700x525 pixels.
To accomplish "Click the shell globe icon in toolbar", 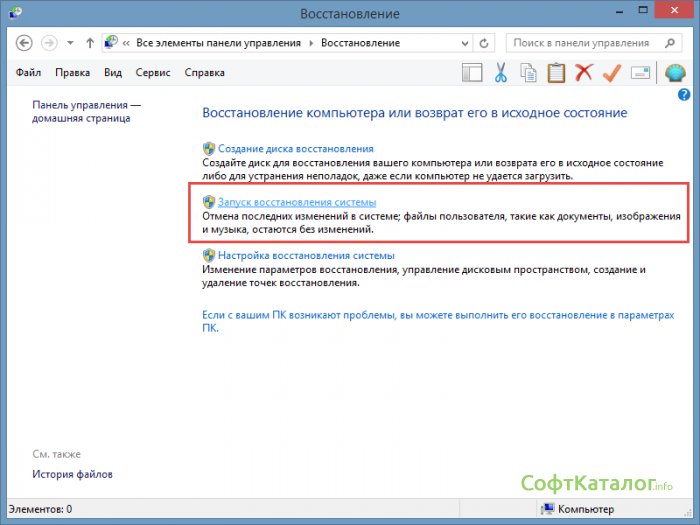I will tap(675, 72).
